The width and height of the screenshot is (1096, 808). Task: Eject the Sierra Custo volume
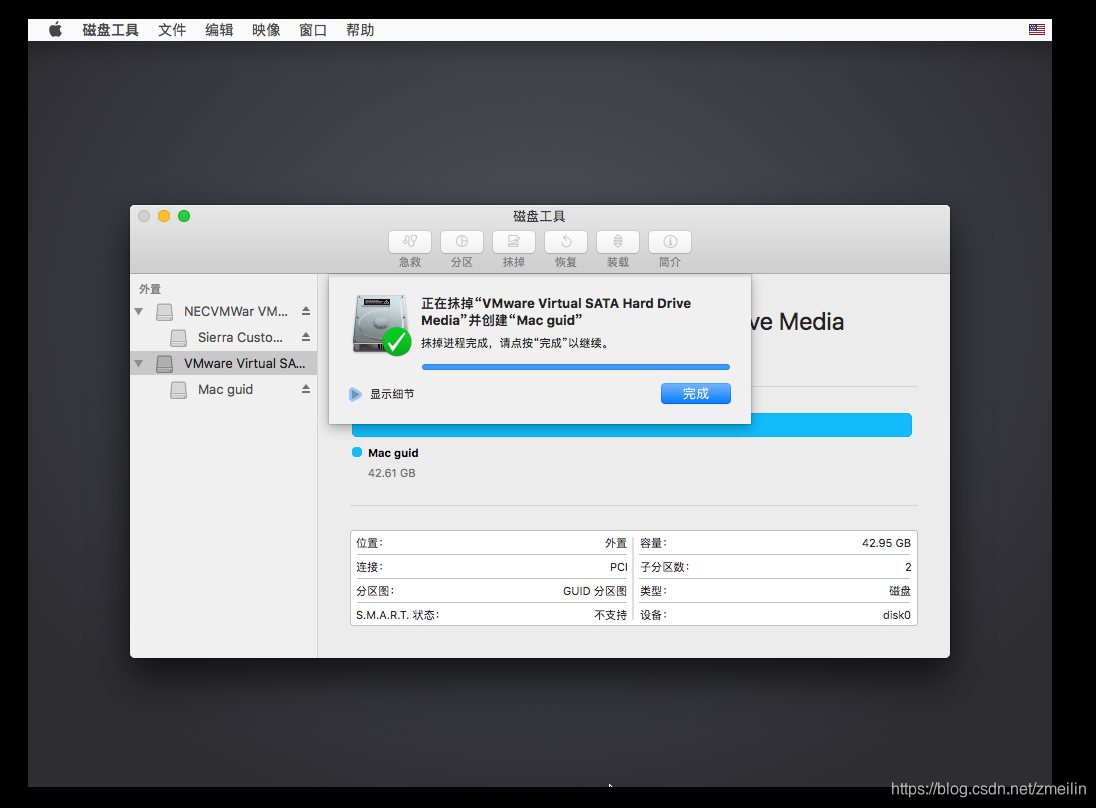(305, 337)
